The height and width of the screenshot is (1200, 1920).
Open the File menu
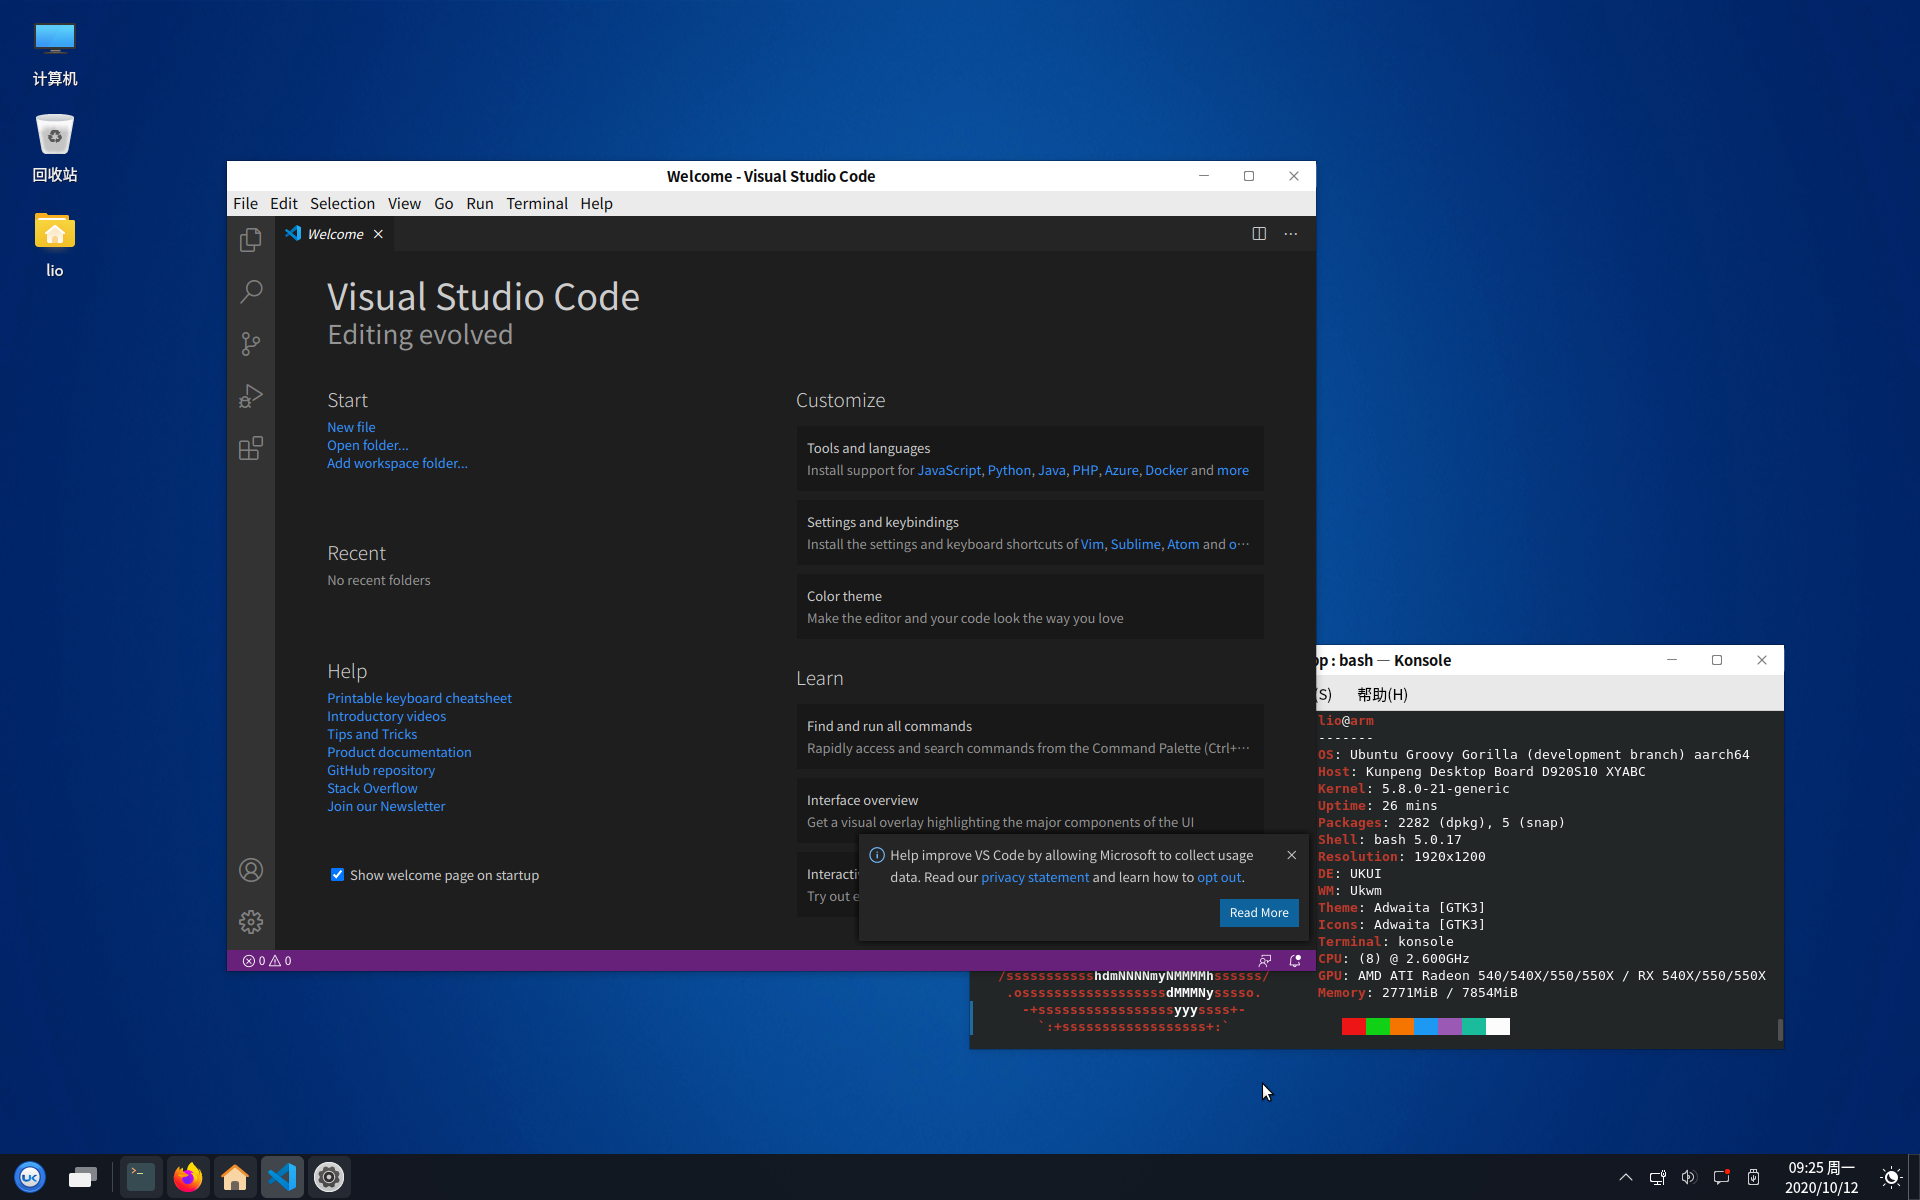point(245,203)
